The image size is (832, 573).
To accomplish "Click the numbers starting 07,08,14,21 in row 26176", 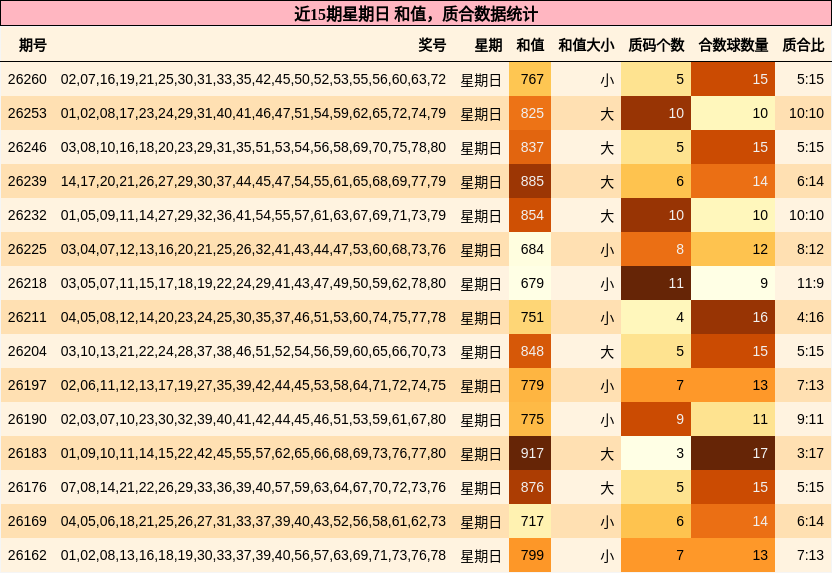I will [253, 487].
